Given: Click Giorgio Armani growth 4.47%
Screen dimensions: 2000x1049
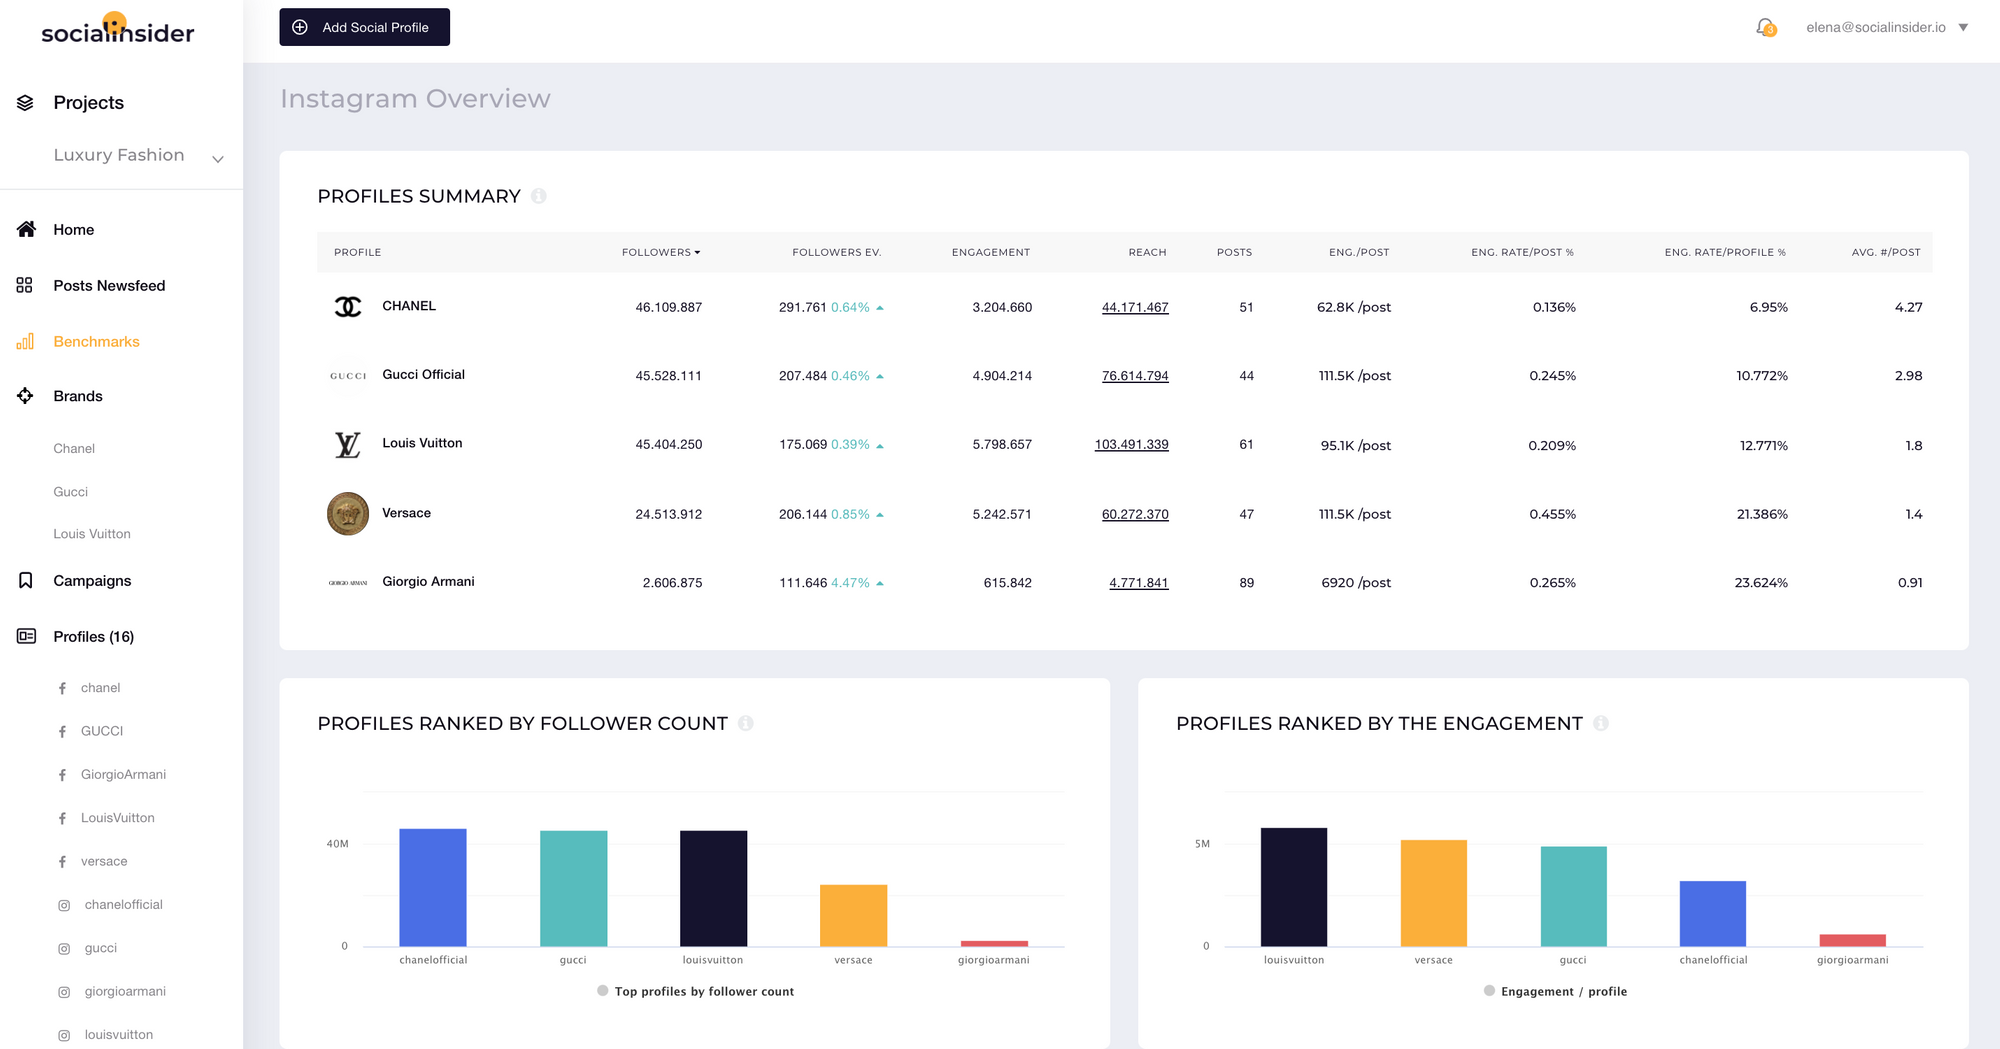Looking at the screenshot, I should (x=850, y=583).
